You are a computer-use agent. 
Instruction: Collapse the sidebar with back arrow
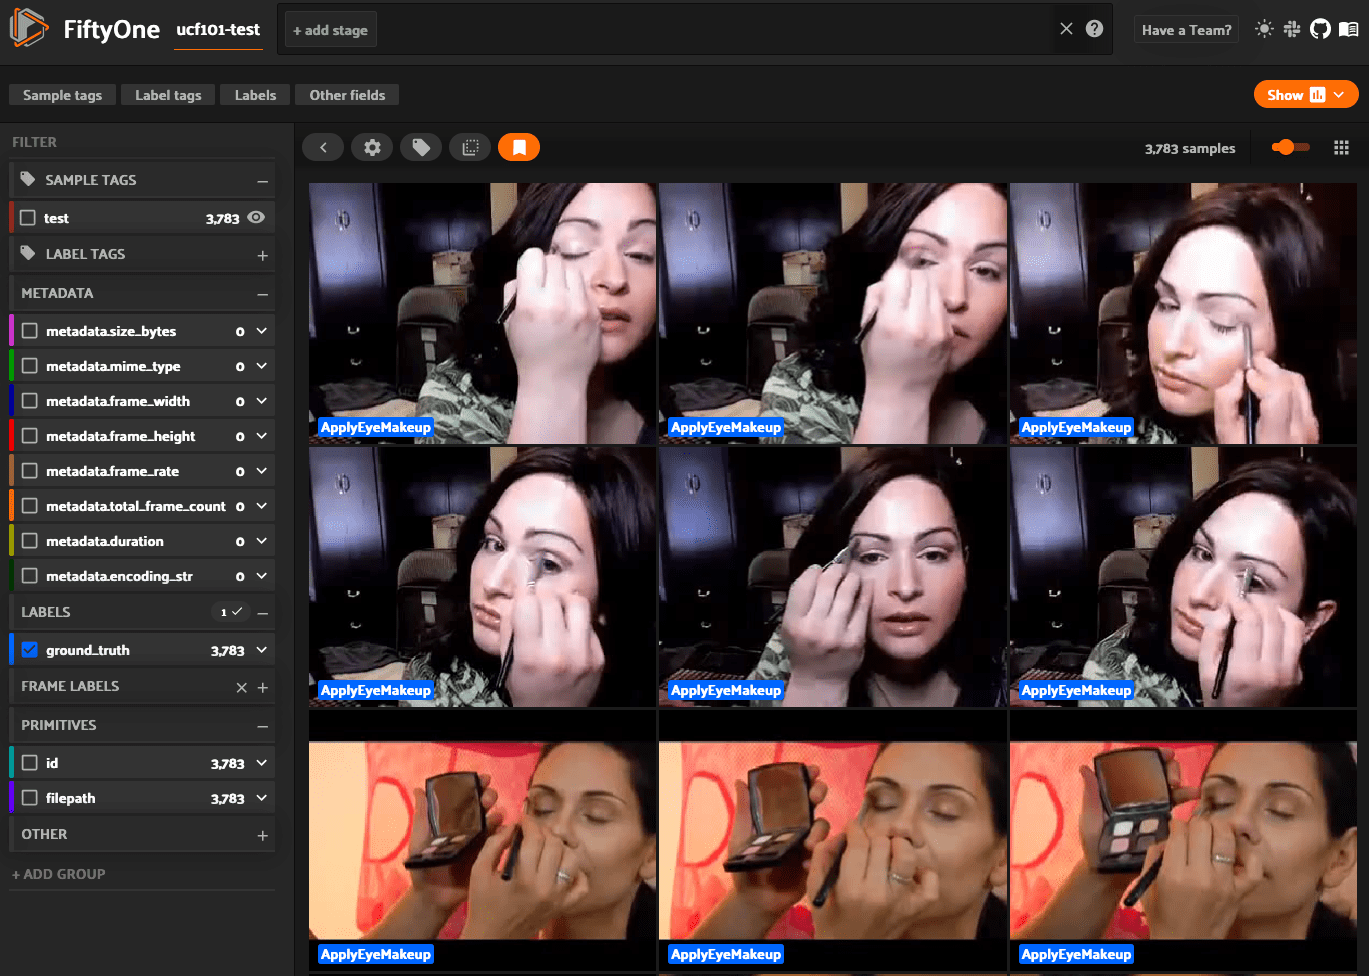click(x=323, y=148)
